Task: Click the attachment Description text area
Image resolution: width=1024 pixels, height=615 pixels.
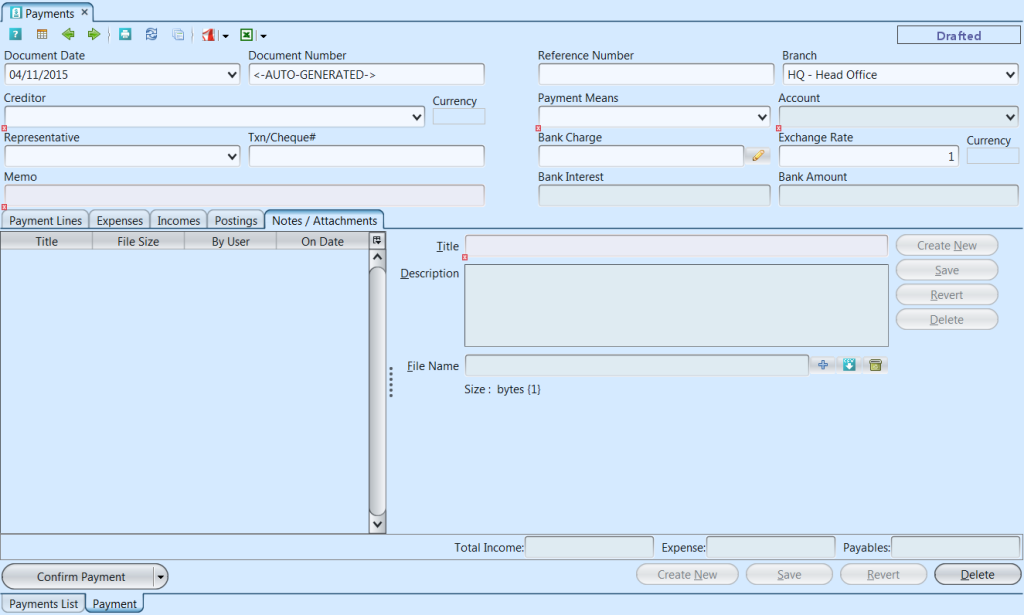Action: pos(676,306)
